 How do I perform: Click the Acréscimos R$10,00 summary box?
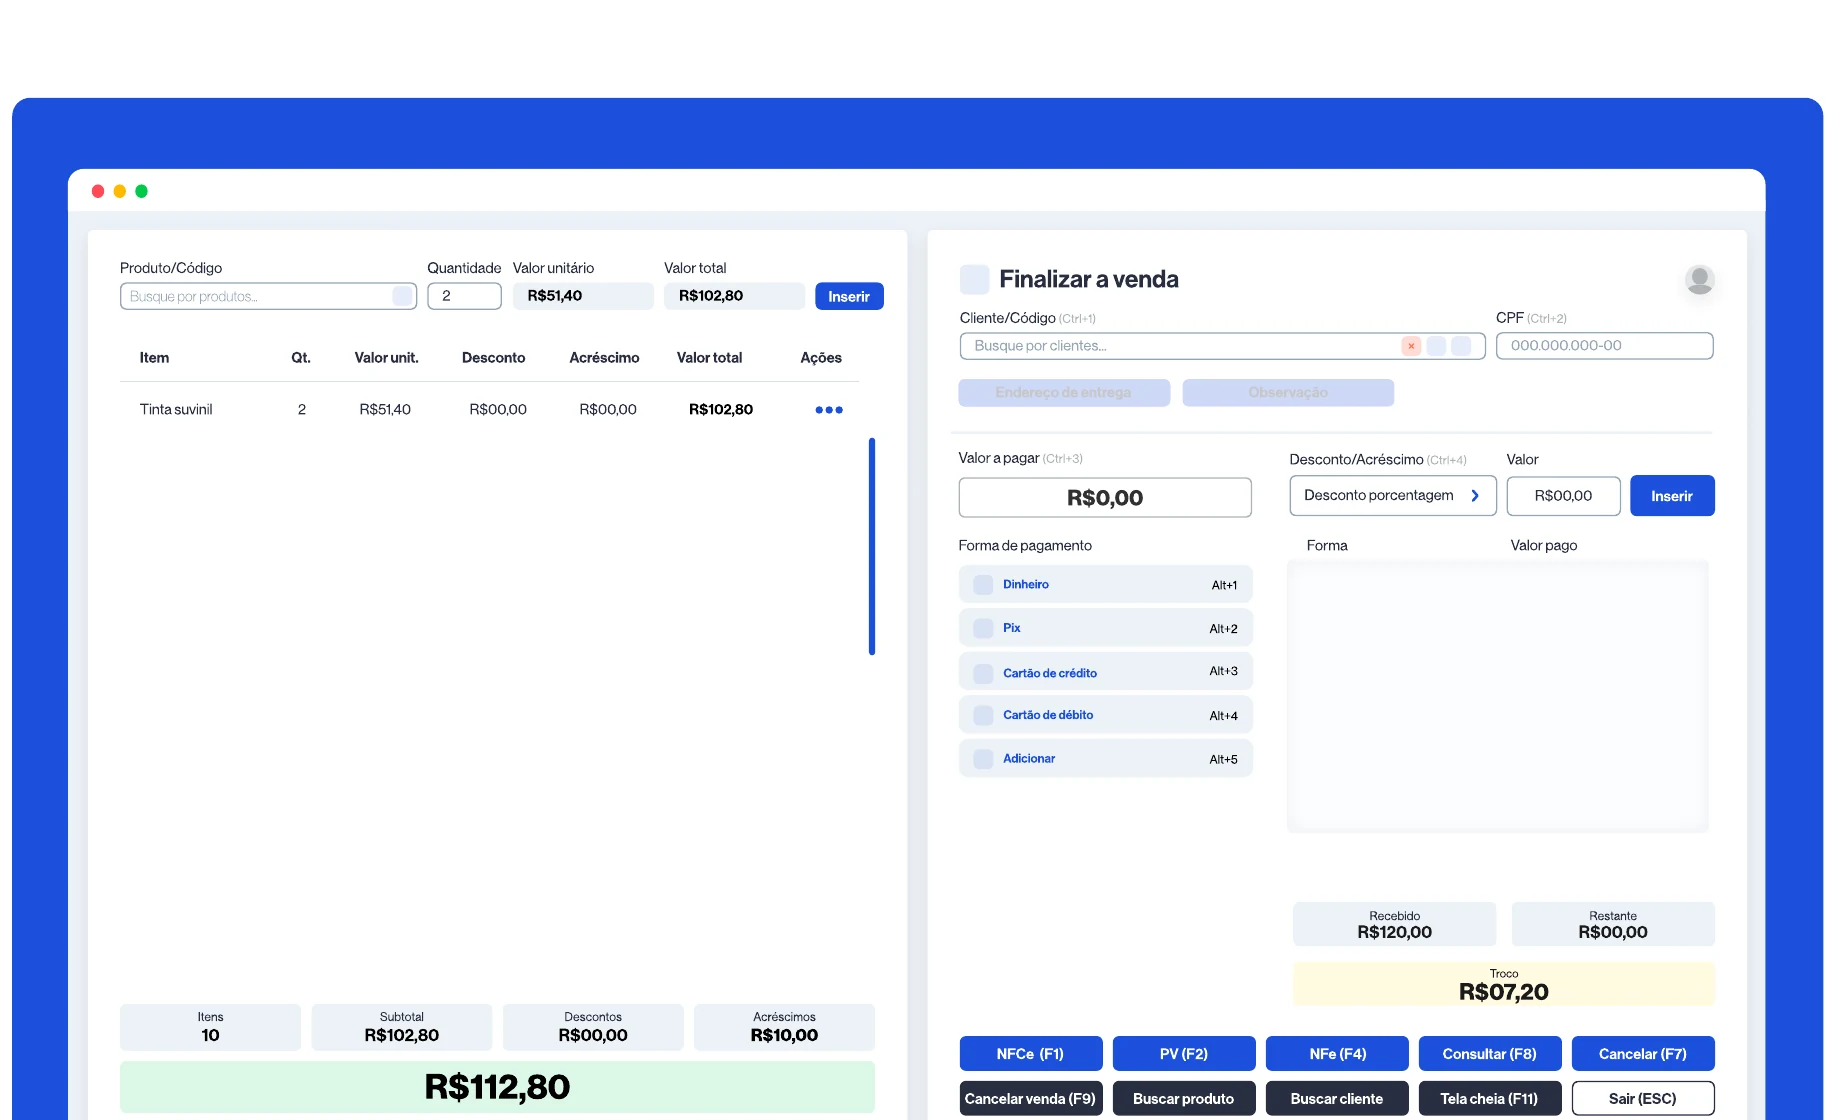click(x=784, y=1028)
